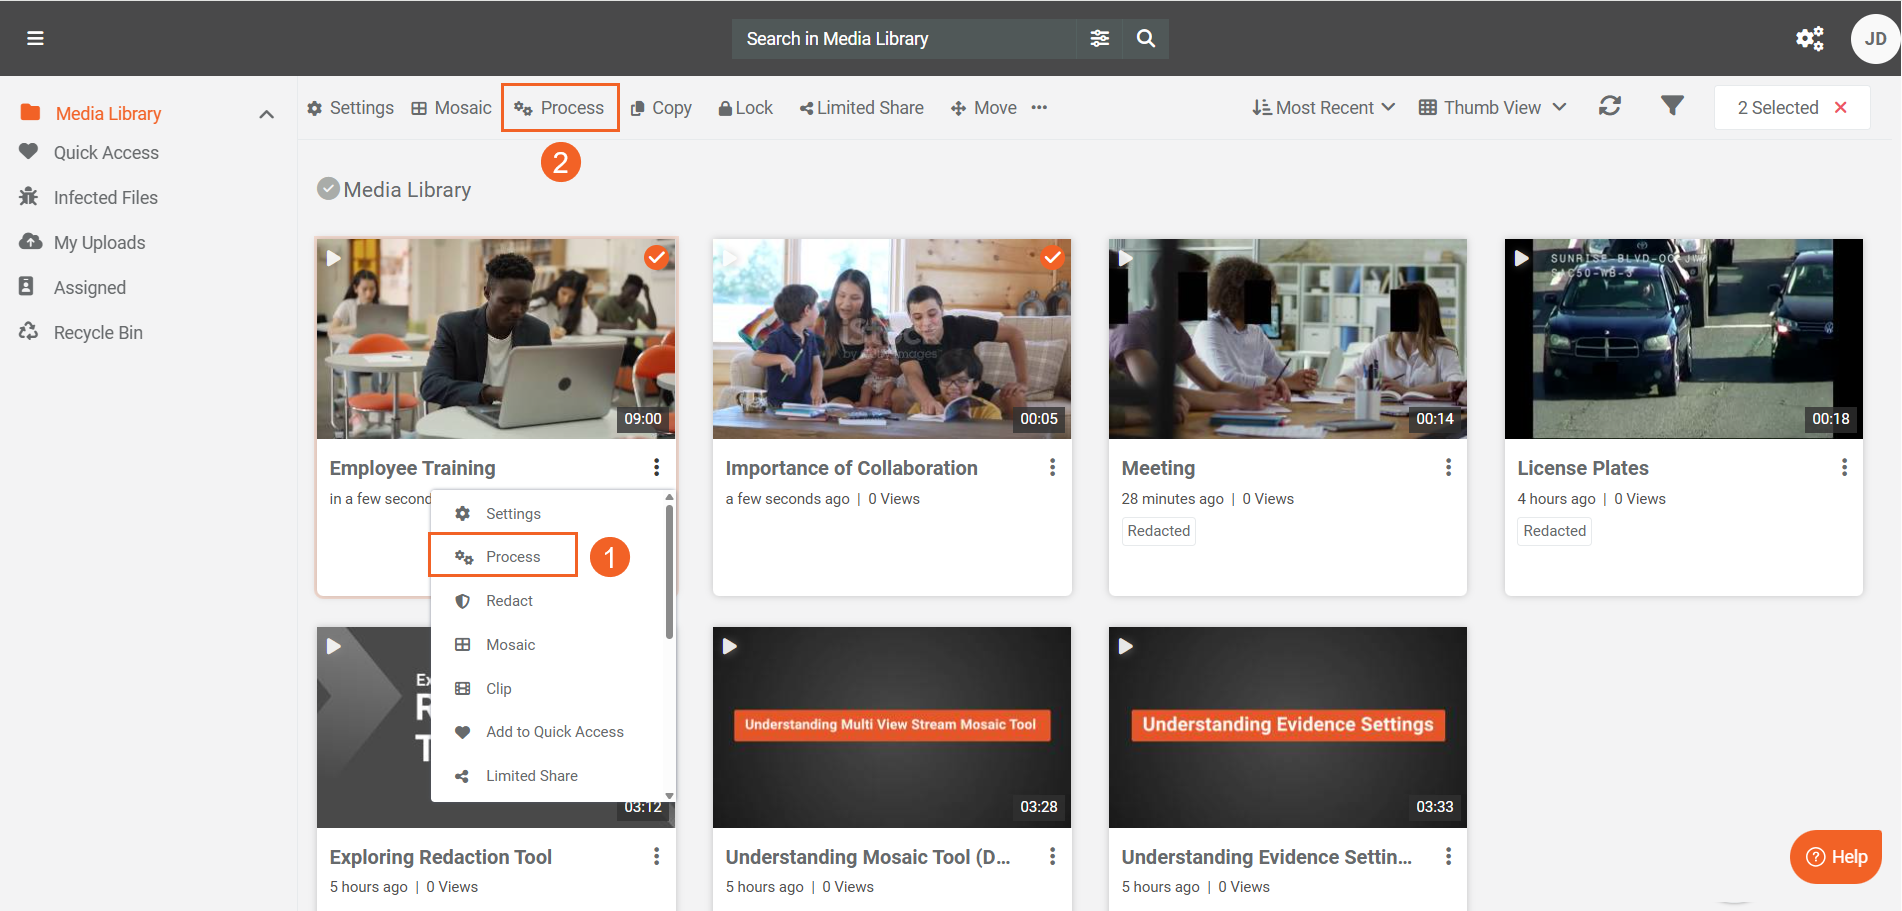The image size is (1902, 911).
Task: Click the more options ellipsis in toolbar
Action: [x=1039, y=108]
